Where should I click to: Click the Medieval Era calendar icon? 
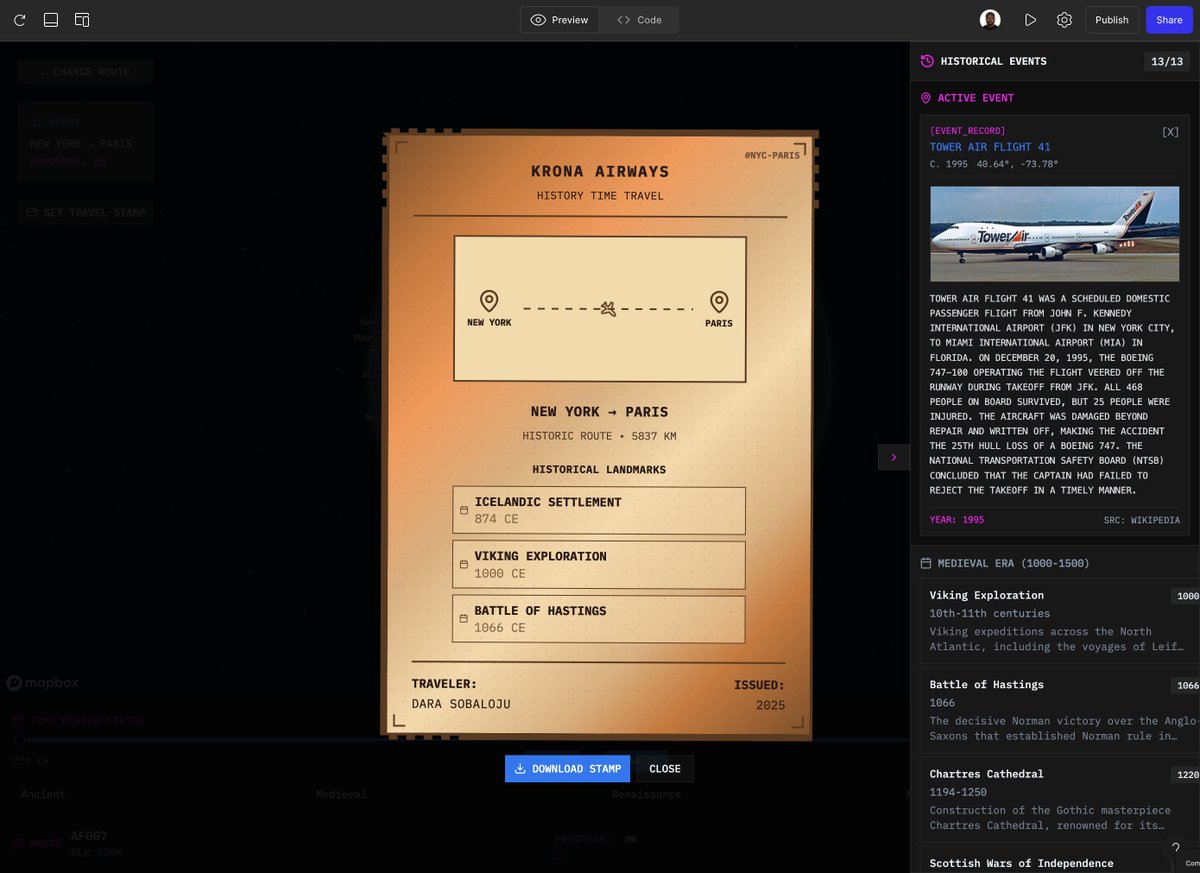(926, 563)
